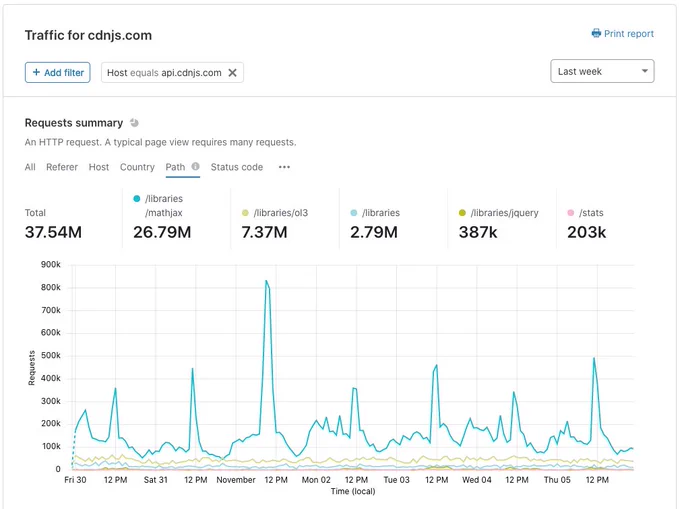The image size is (680, 509).
Task: Click the Print report link
Action: pyautogui.click(x=623, y=34)
